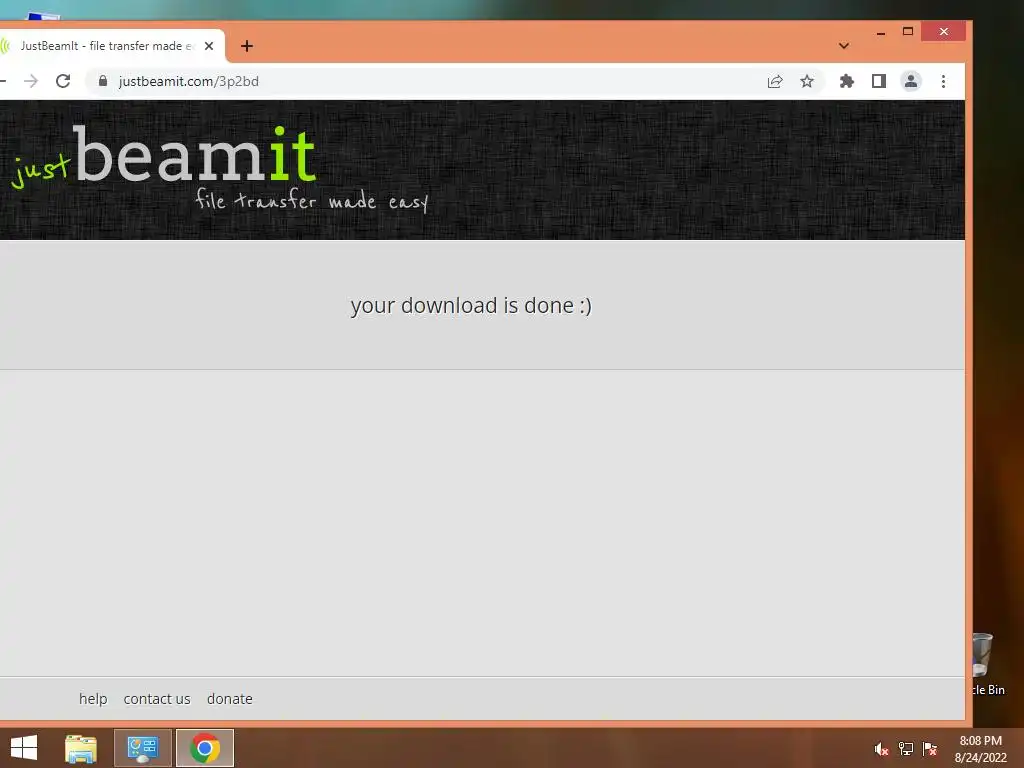Screen dimensions: 1024x768
Task: Toggle Chrome side panel
Action: [x=879, y=81]
